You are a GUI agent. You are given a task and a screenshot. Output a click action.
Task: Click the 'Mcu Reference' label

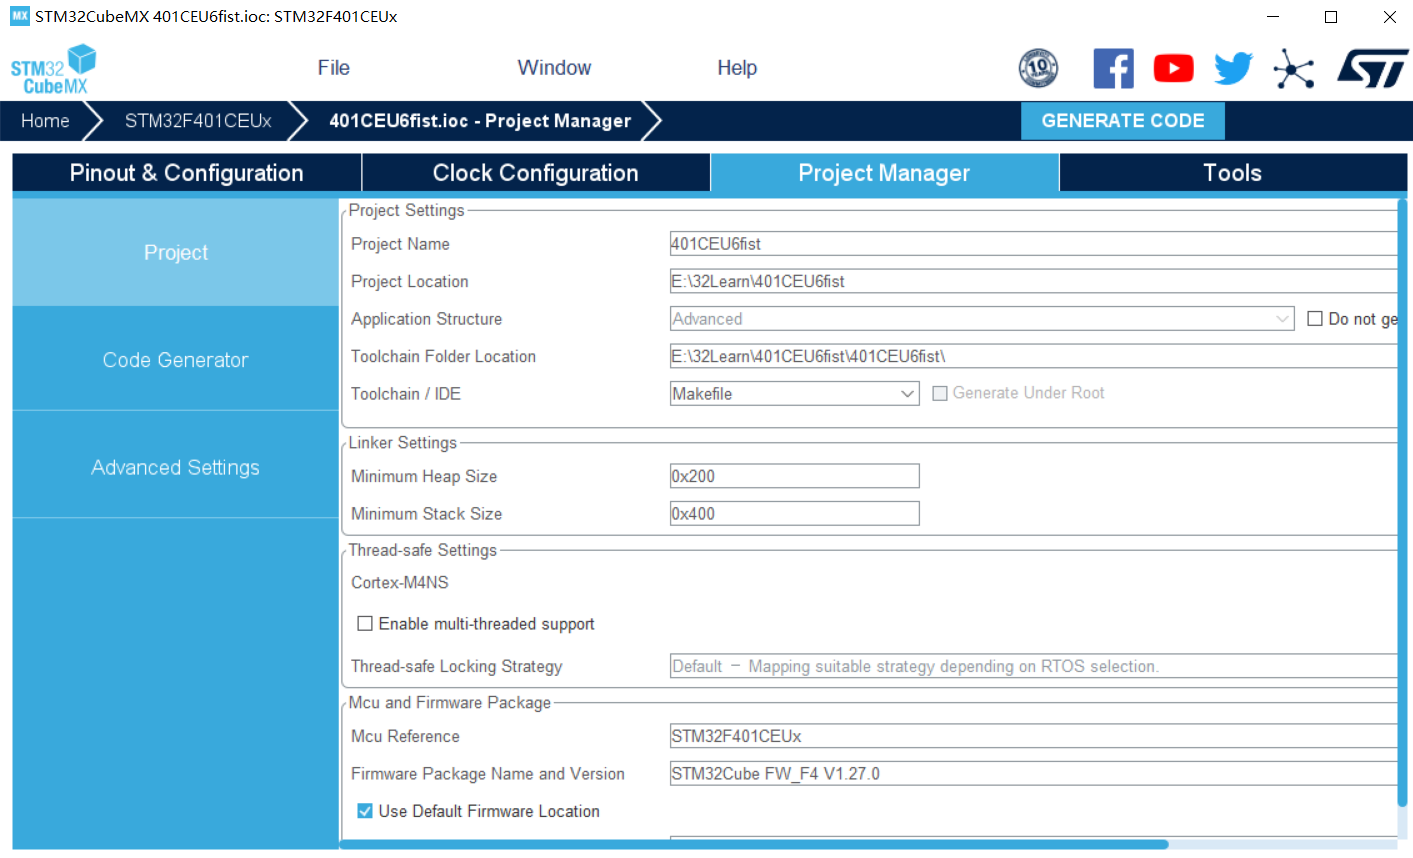(405, 737)
